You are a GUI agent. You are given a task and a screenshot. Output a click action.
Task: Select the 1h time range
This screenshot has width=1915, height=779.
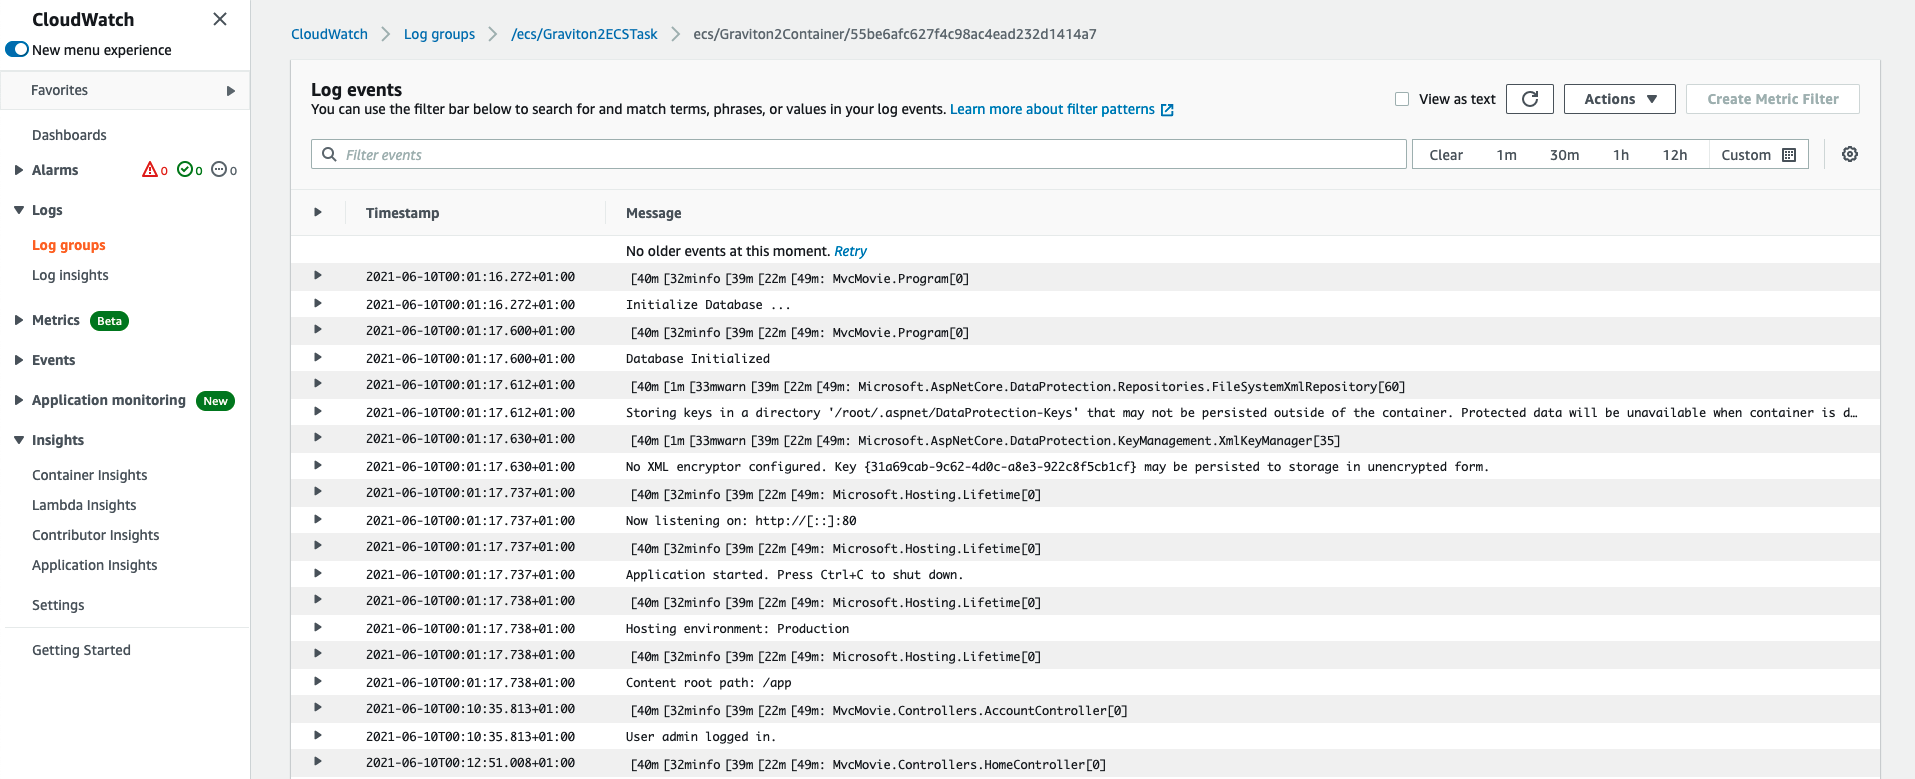point(1621,155)
